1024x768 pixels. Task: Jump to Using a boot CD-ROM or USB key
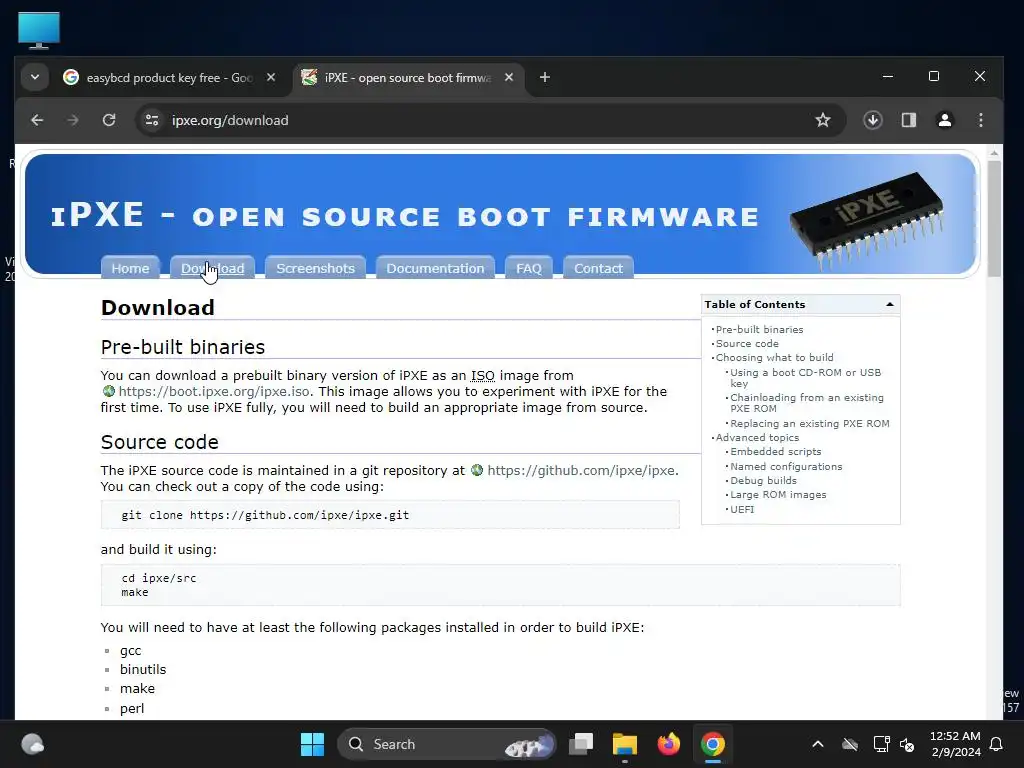click(x=805, y=377)
